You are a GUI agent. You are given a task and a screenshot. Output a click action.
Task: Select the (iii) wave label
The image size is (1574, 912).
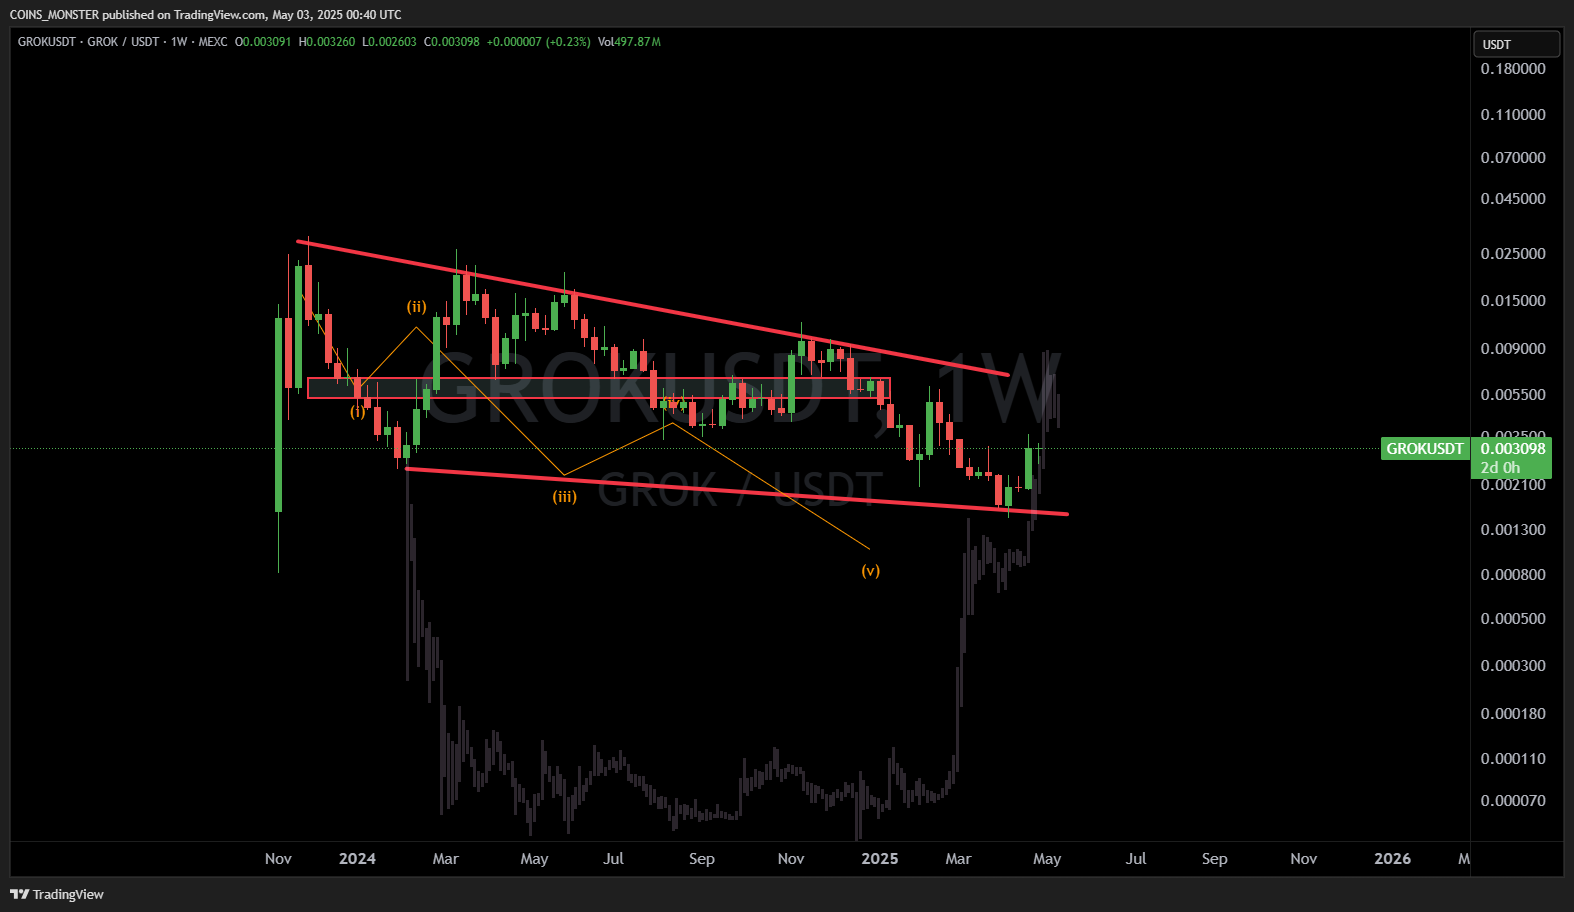click(564, 496)
